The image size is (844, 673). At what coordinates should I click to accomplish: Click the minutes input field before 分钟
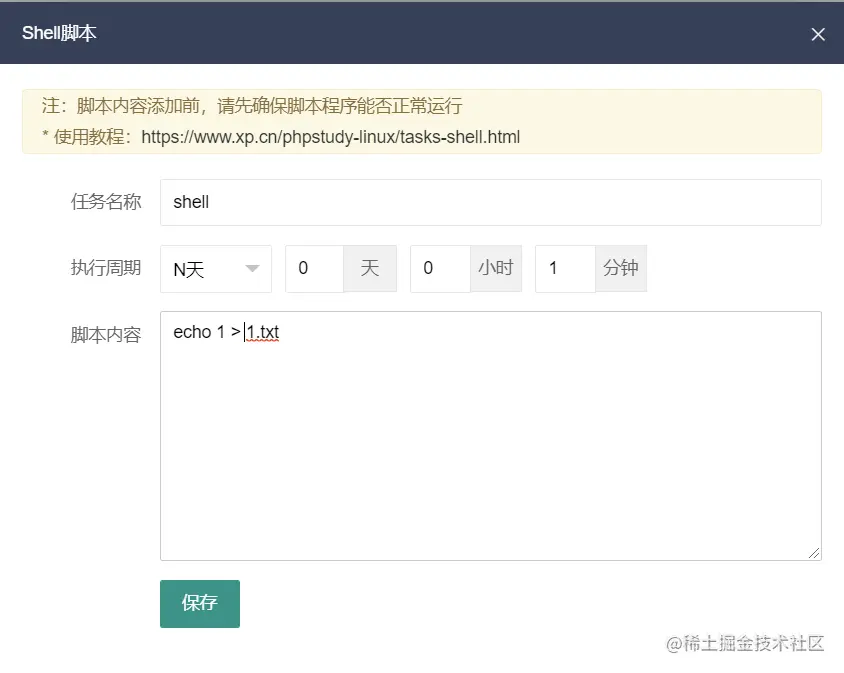point(565,269)
